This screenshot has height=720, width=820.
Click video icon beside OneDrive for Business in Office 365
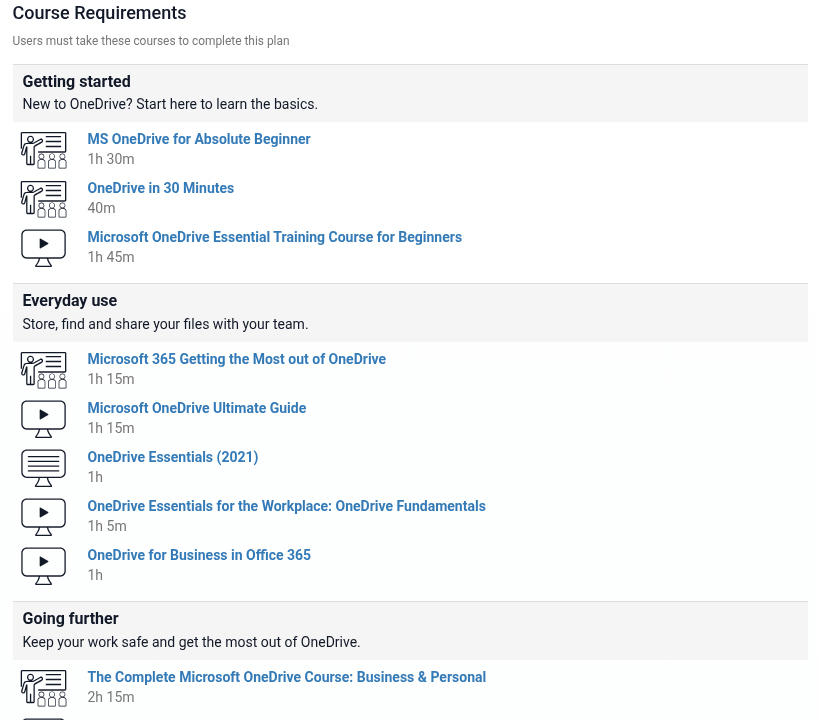tap(43, 566)
